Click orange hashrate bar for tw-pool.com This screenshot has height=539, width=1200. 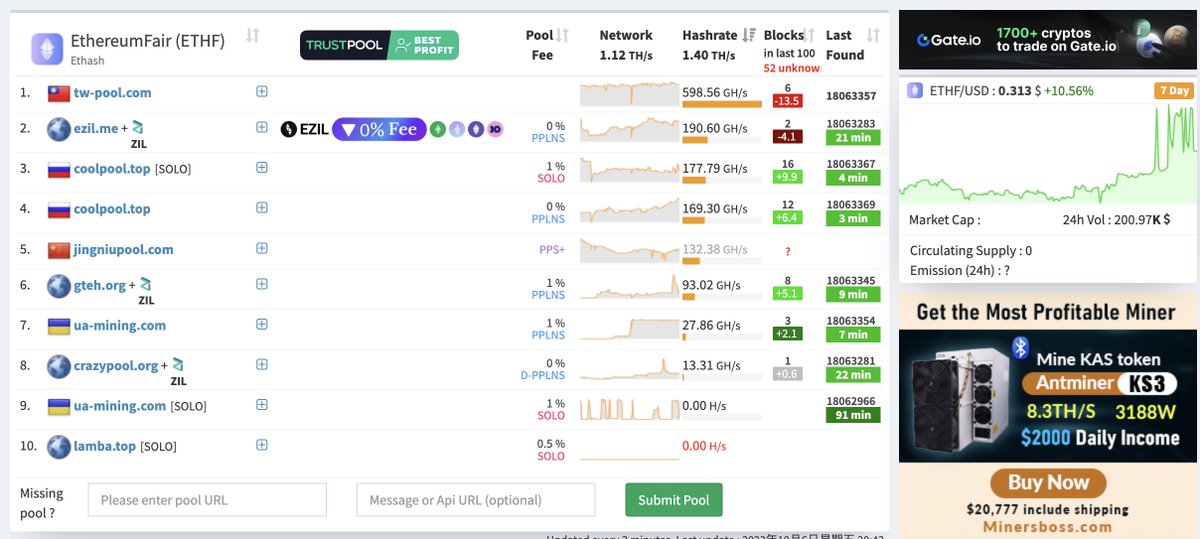pyautogui.click(x=721, y=104)
